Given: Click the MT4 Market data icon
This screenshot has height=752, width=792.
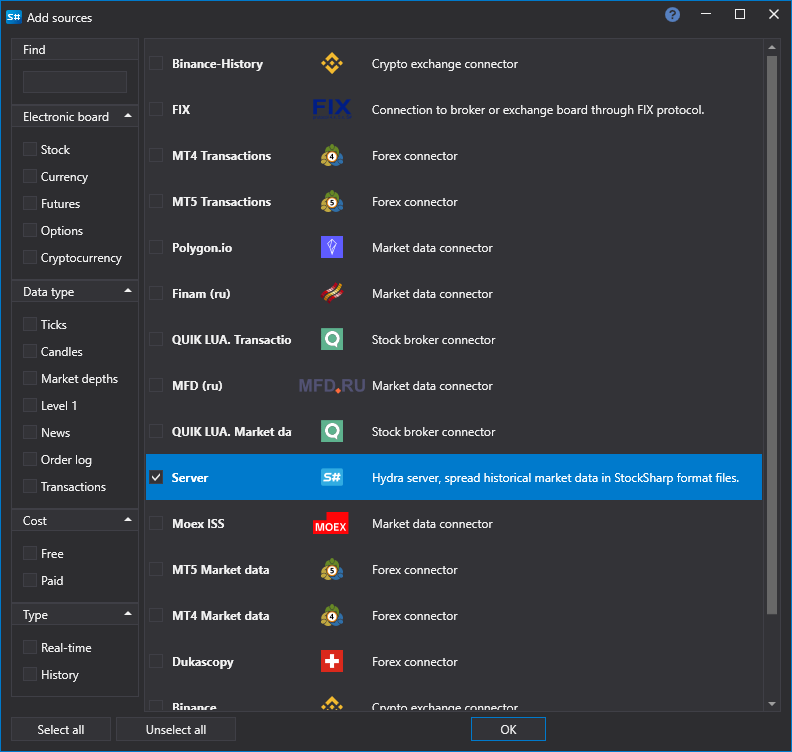Looking at the screenshot, I should (332, 616).
